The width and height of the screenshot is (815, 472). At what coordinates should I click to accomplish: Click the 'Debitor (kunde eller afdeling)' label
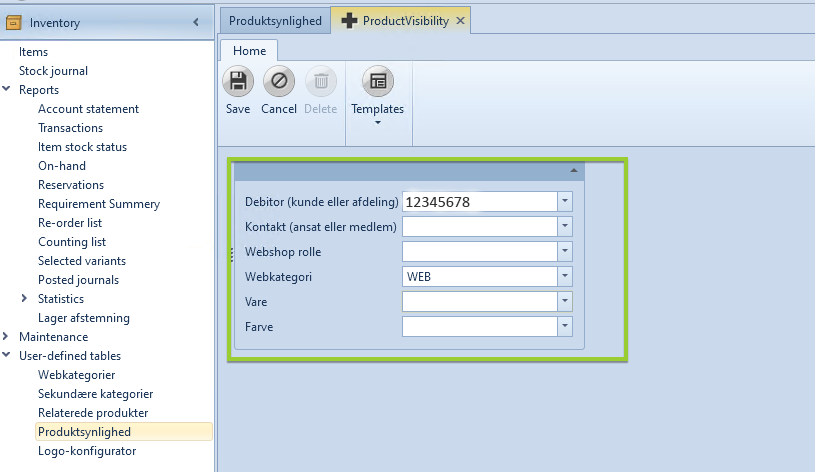[x=322, y=202]
